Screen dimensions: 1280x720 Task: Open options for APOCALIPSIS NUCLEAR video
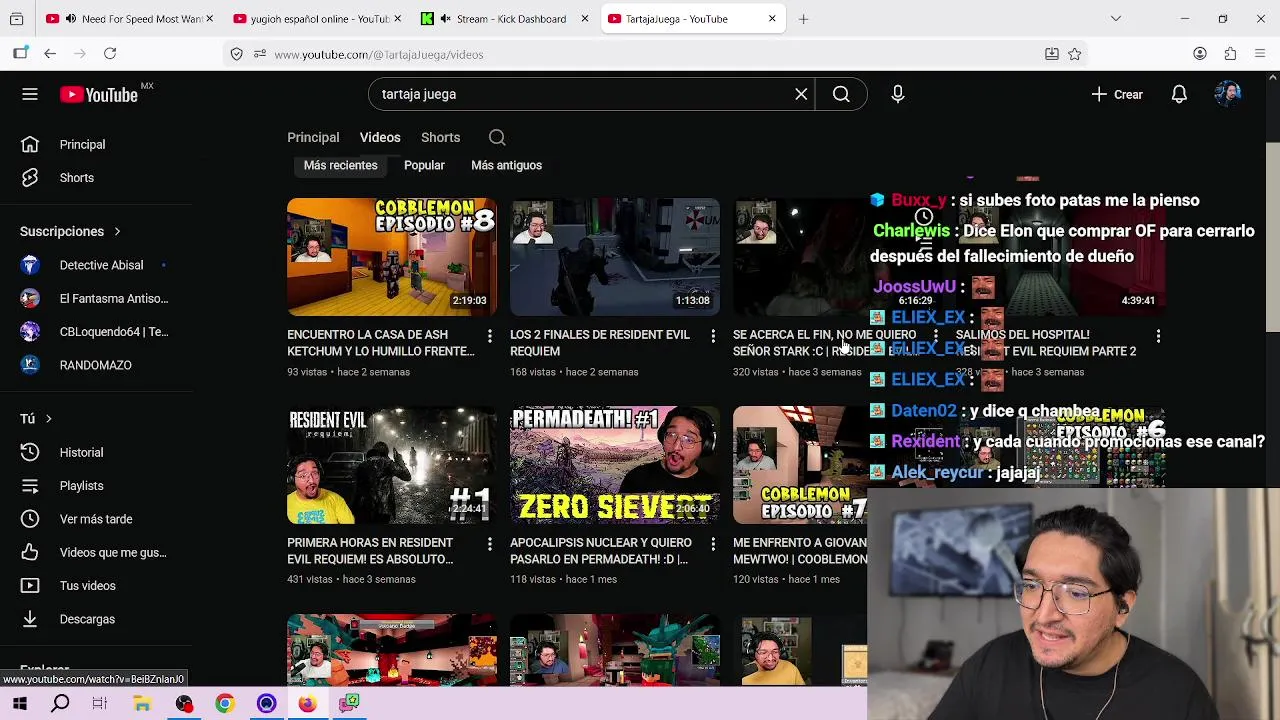coord(713,544)
